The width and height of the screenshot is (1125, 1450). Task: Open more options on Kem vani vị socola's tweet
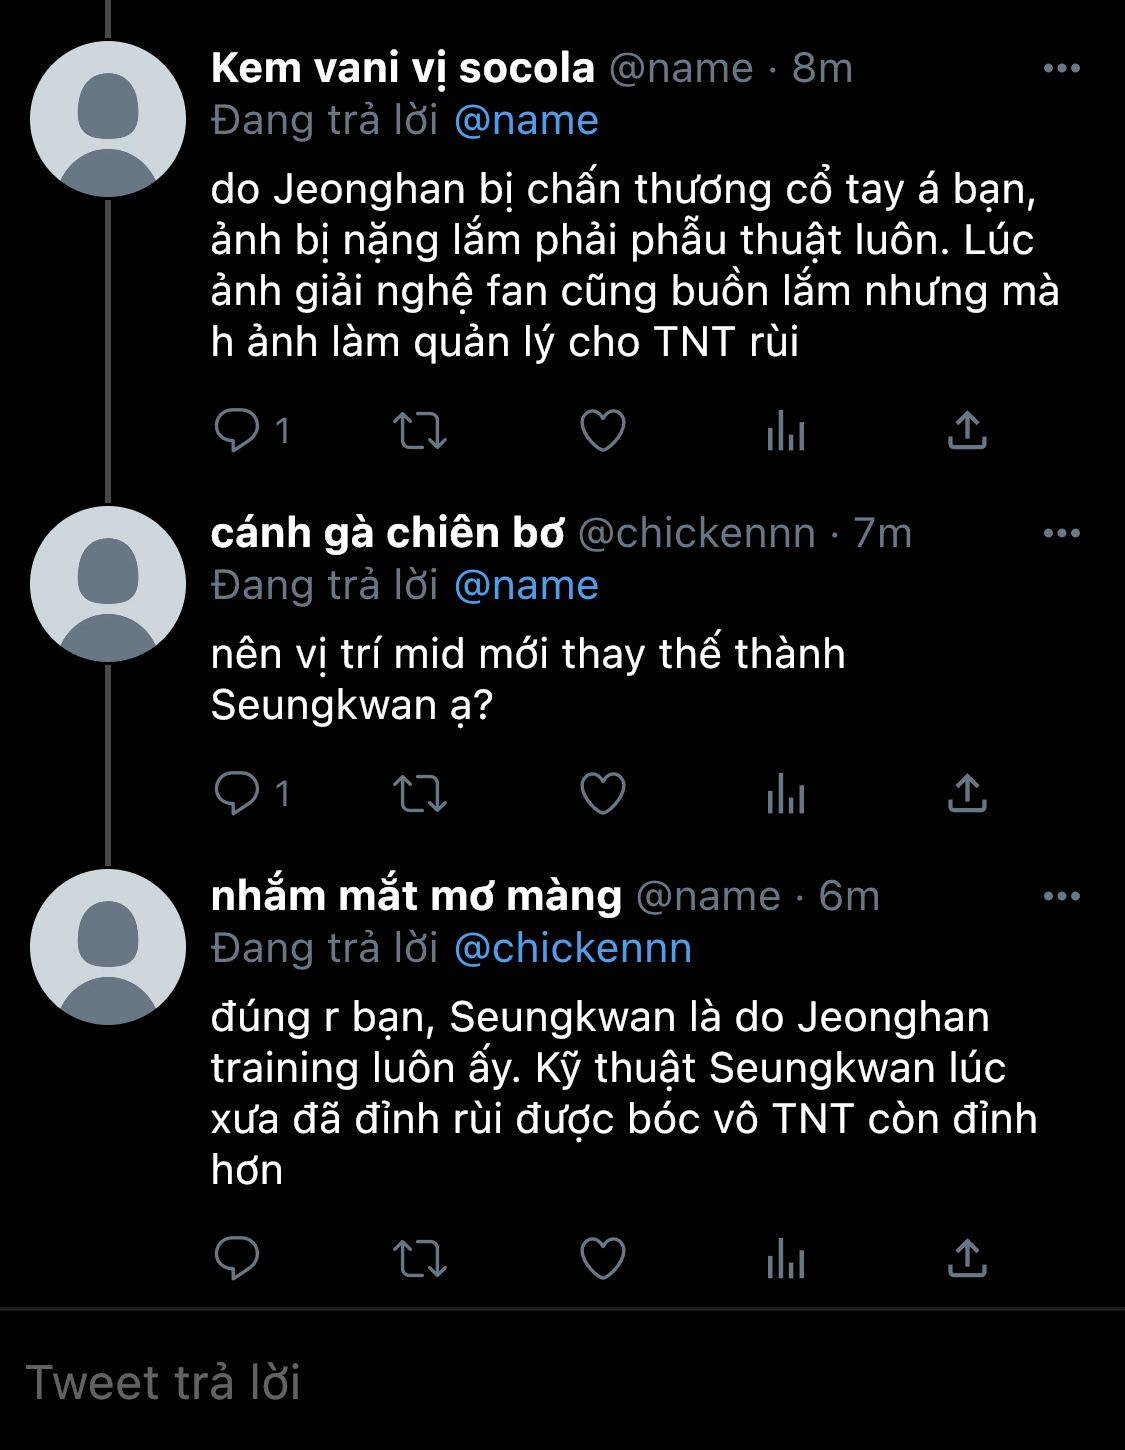[x=1061, y=68]
